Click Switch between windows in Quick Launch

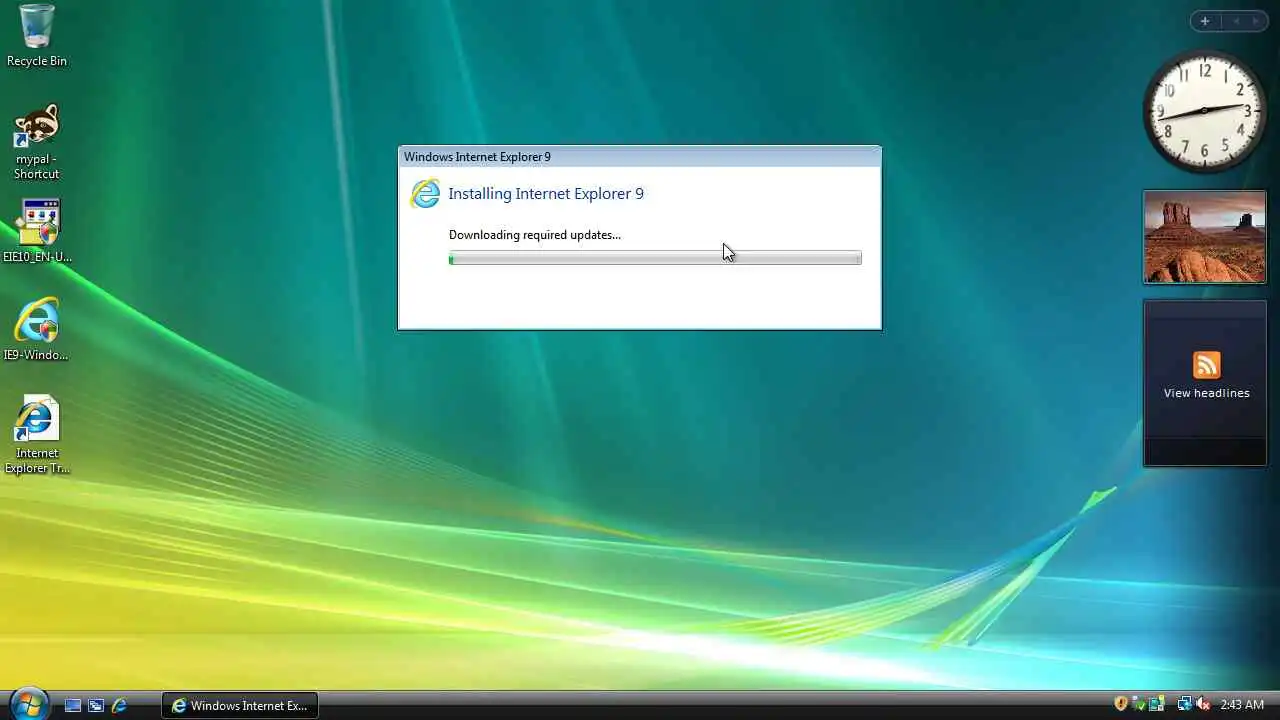96,705
